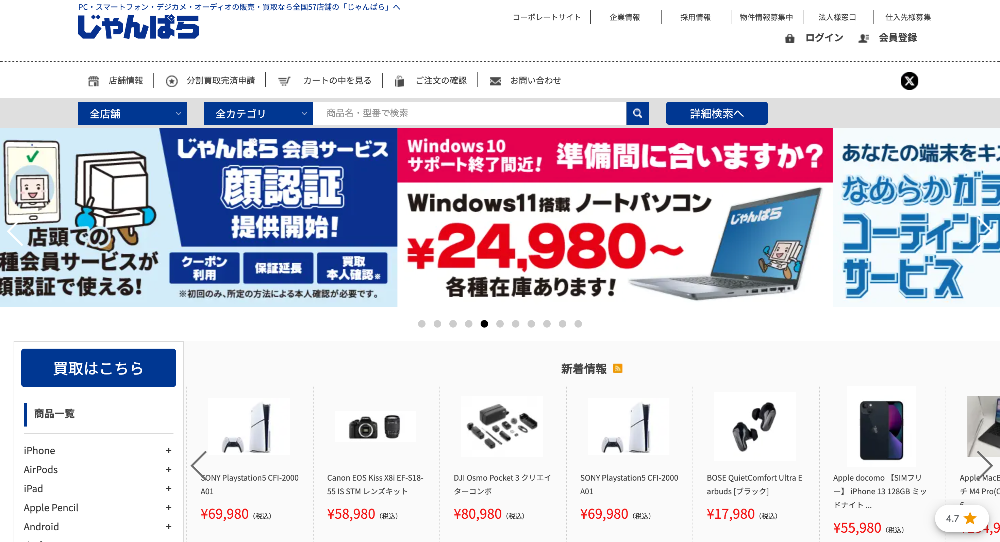Click the じゃんぱら logo
The width and height of the screenshot is (1000, 542).
(x=138, y=27)
